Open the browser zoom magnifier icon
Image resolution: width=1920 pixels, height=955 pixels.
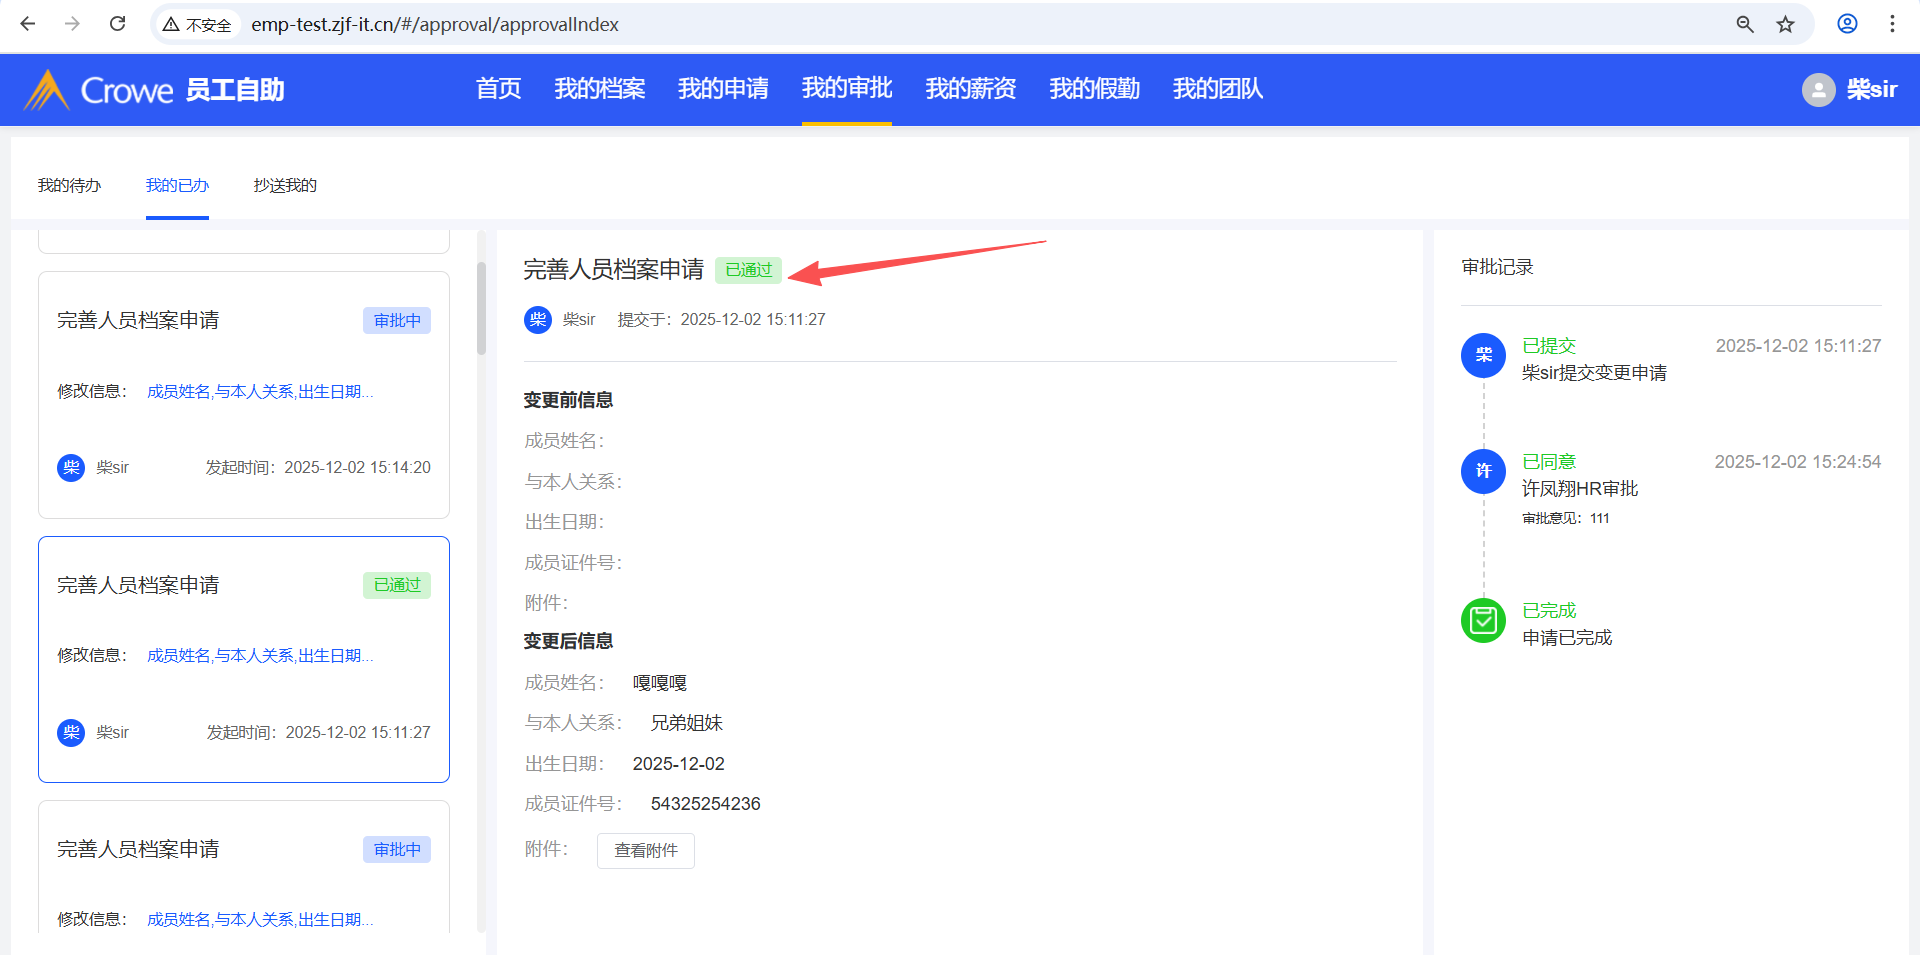pos(1745,24)
